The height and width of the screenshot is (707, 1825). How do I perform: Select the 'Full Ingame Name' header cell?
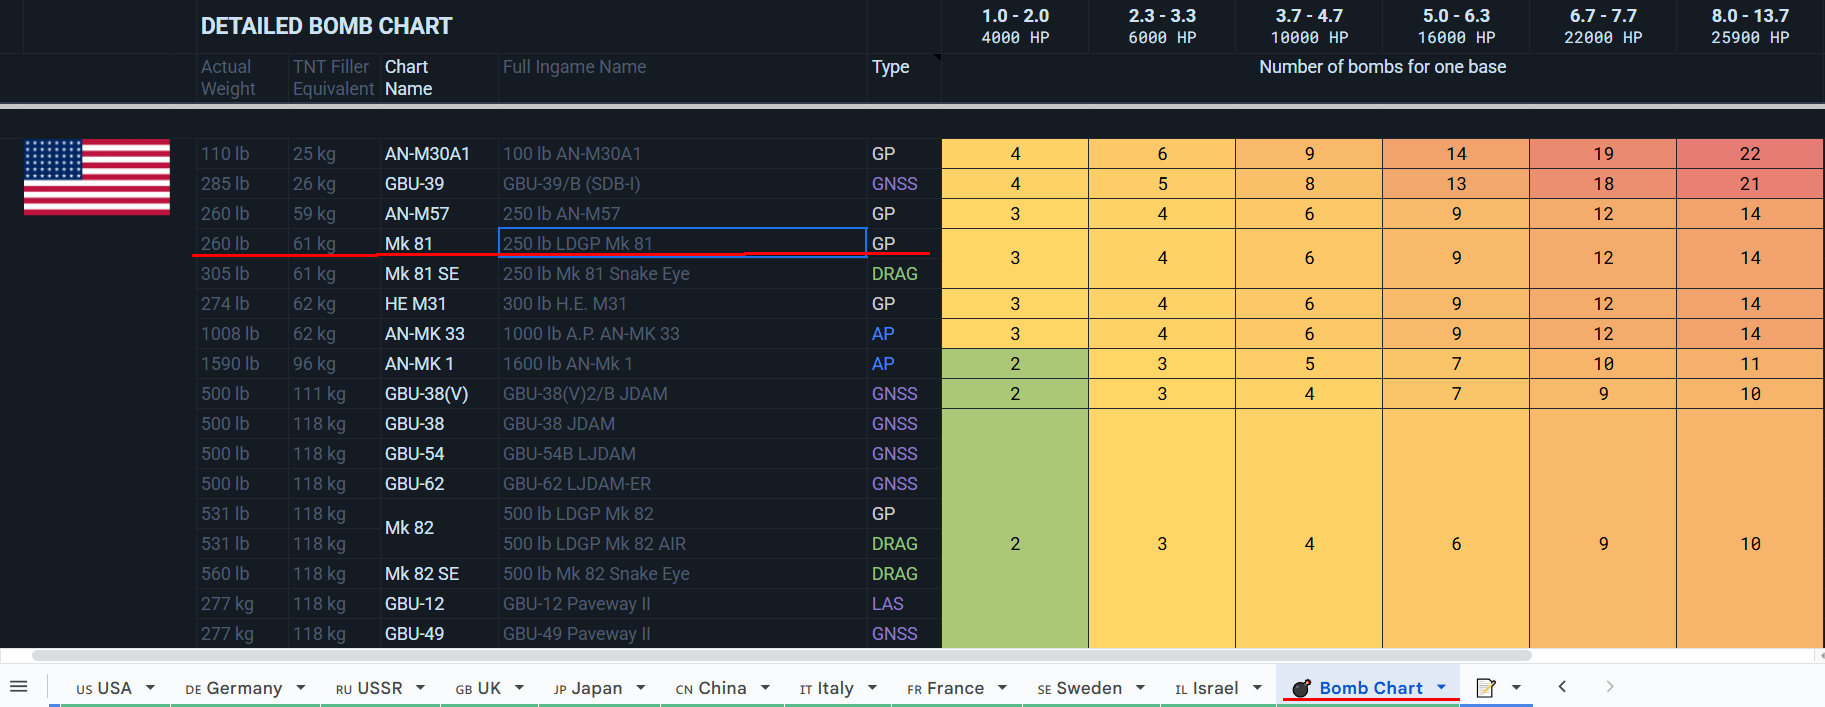(682, 78)
